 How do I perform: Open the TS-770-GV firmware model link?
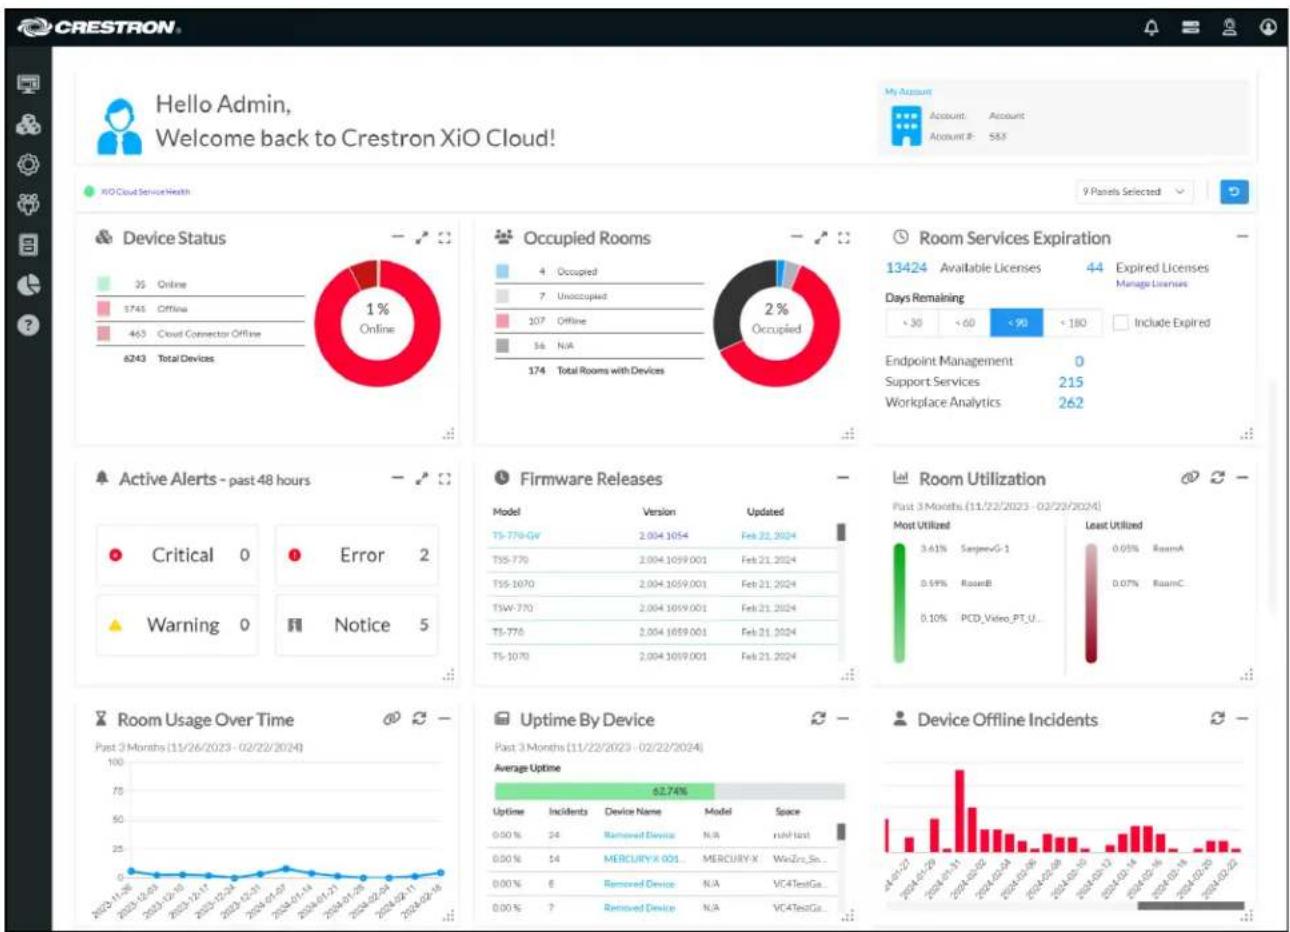point(515,536)
